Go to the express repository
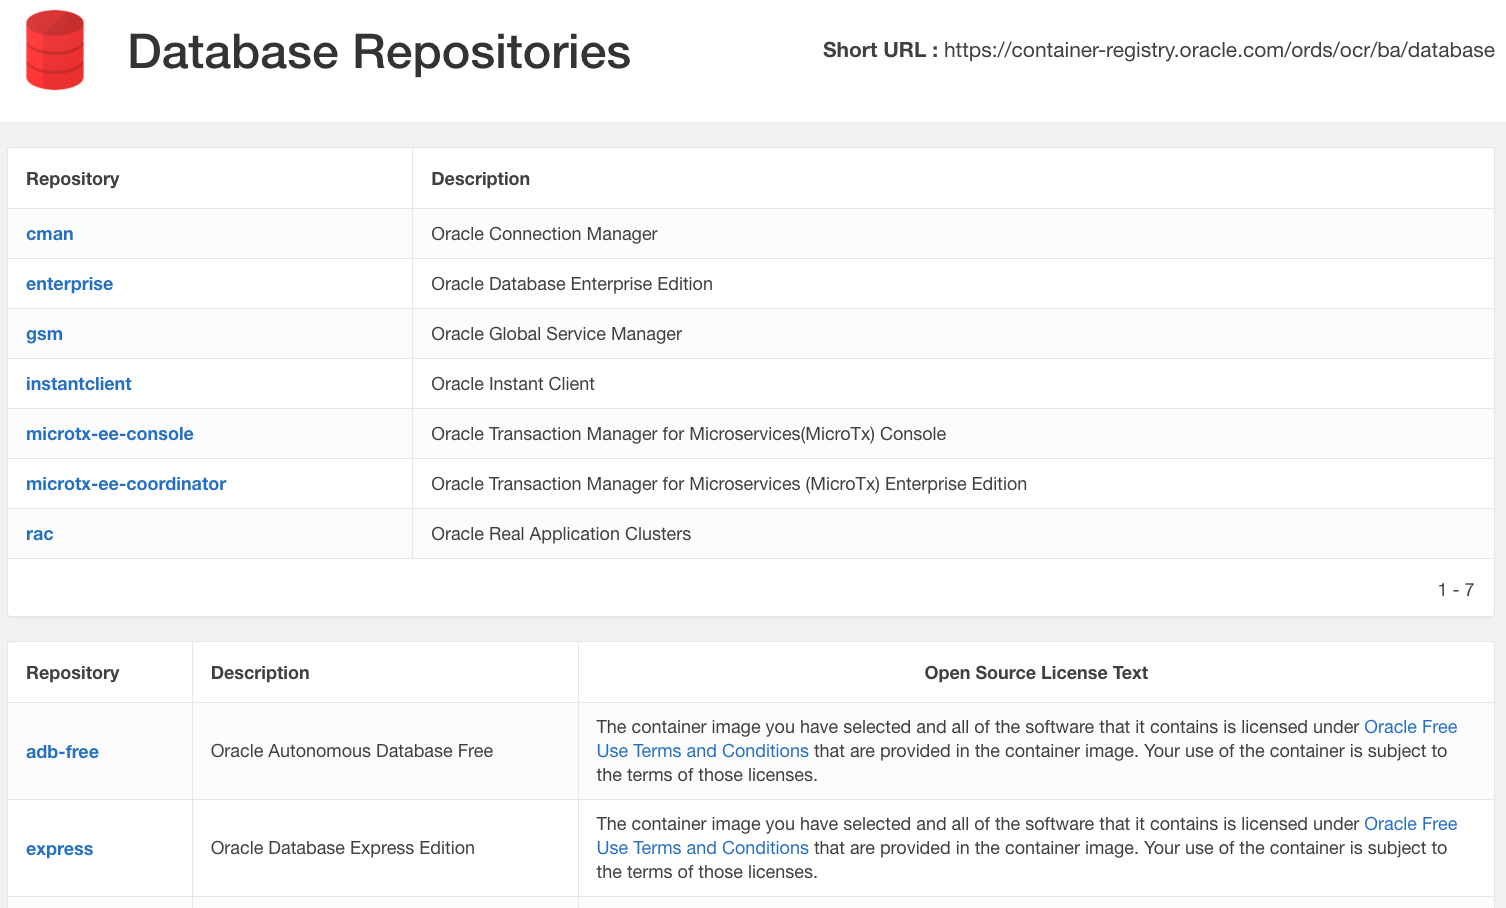The image size is (1506, 908). (x=59, y=849)
